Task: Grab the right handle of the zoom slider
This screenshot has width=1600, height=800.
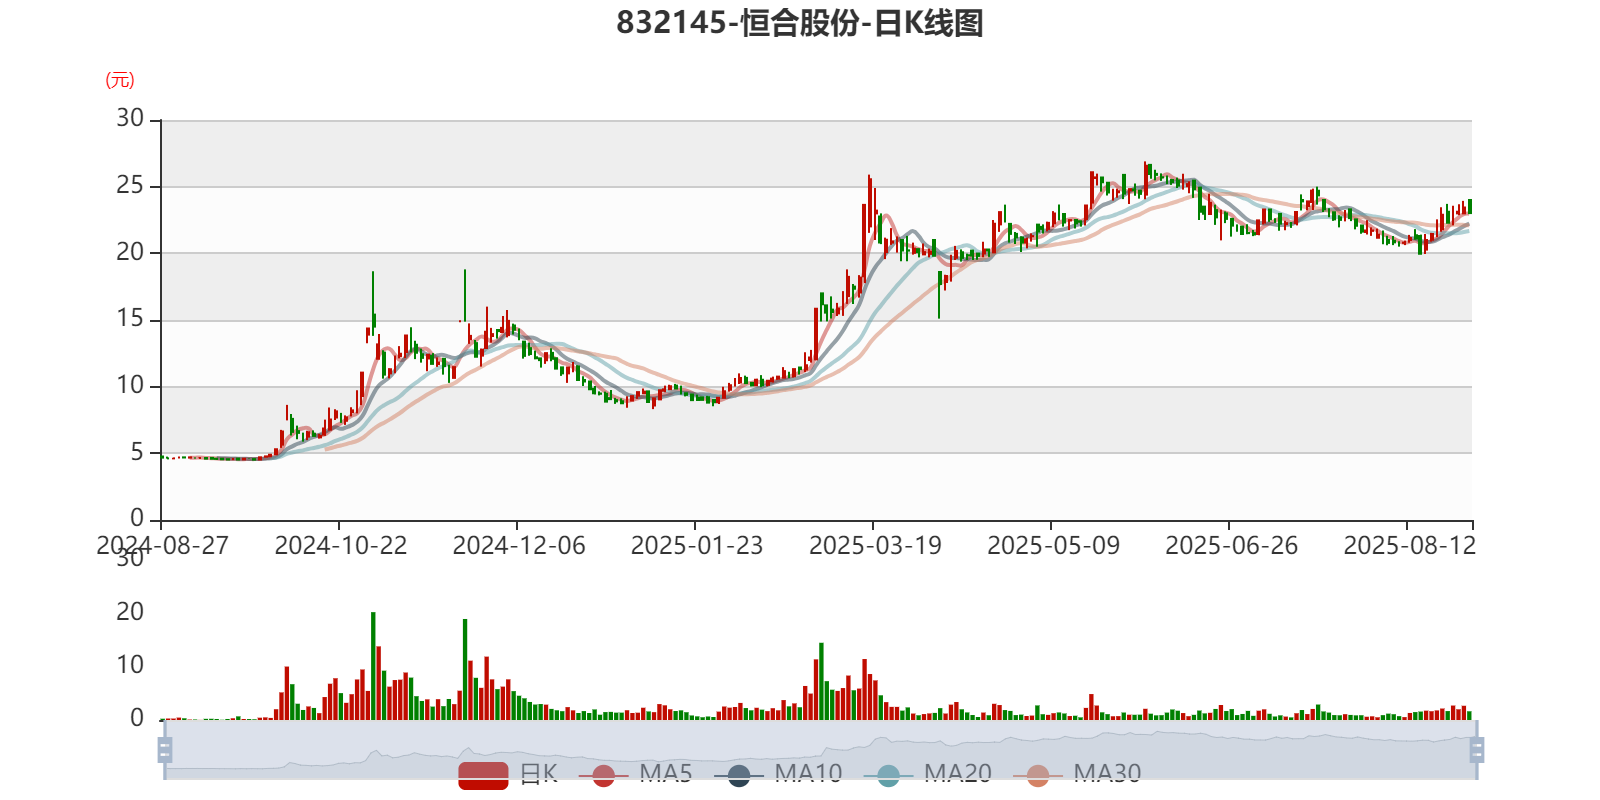Action: (x=1477, y=750)
